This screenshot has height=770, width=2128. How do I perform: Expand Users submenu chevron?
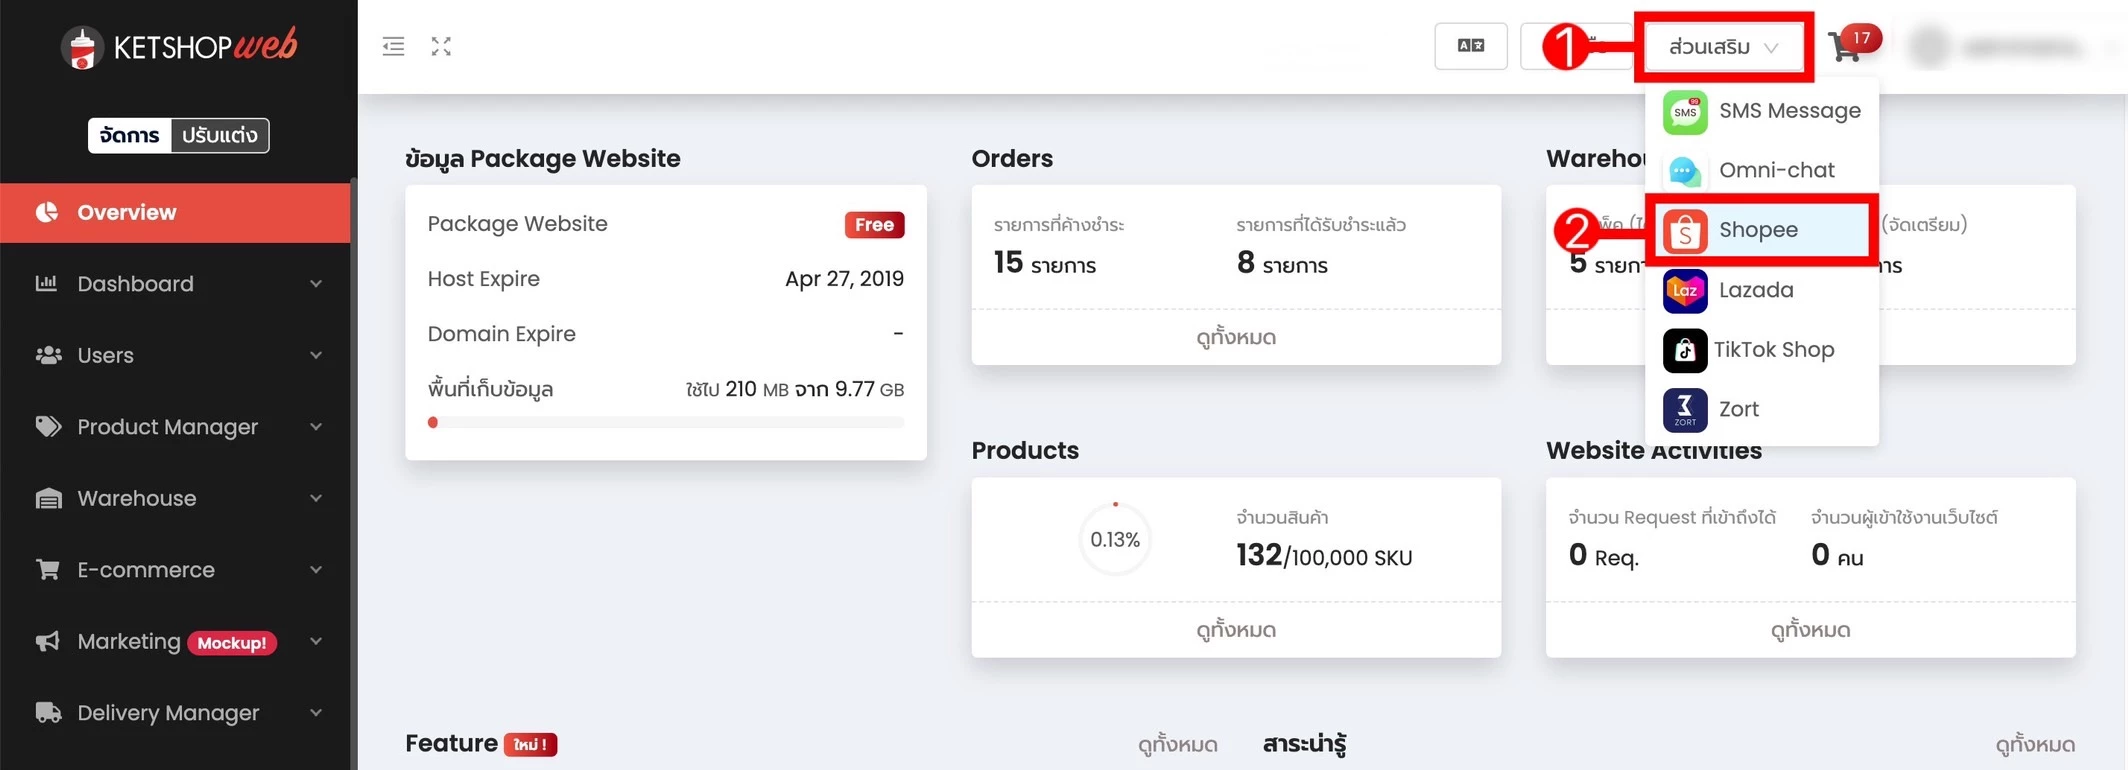point(316,355)
